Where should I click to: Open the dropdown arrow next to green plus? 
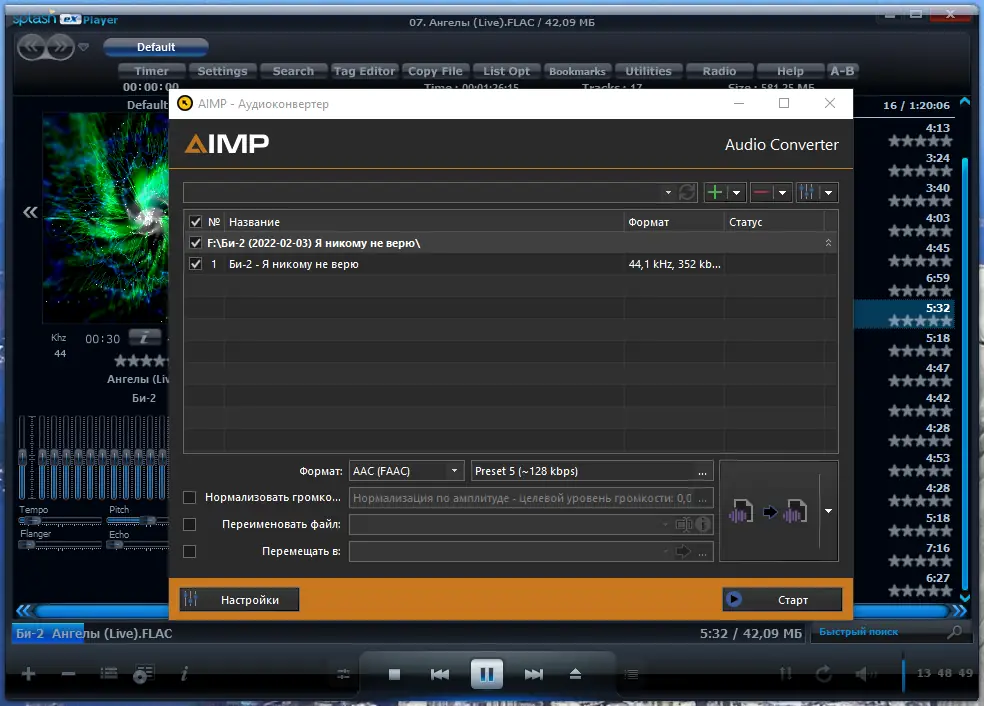pyautogui.click(x=736, y=193)
